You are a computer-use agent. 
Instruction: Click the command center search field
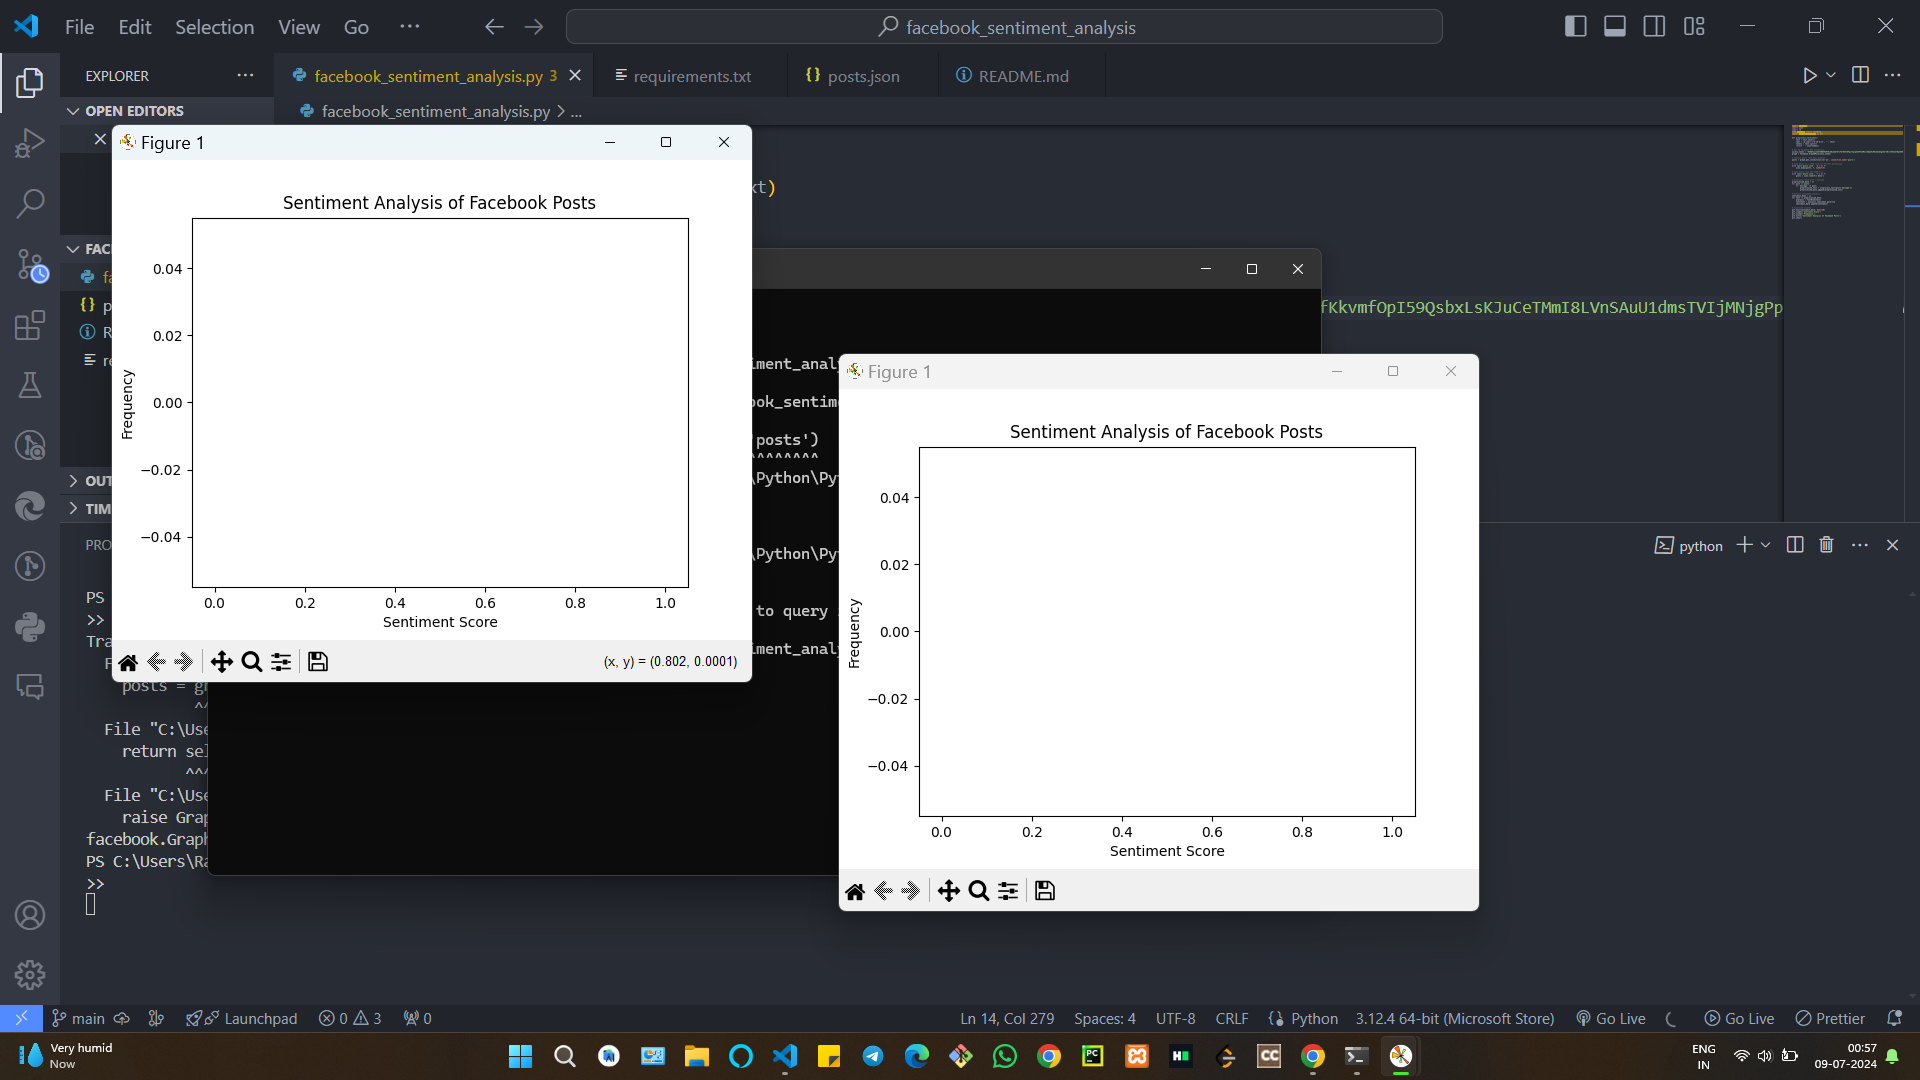tap(1004, 27)
